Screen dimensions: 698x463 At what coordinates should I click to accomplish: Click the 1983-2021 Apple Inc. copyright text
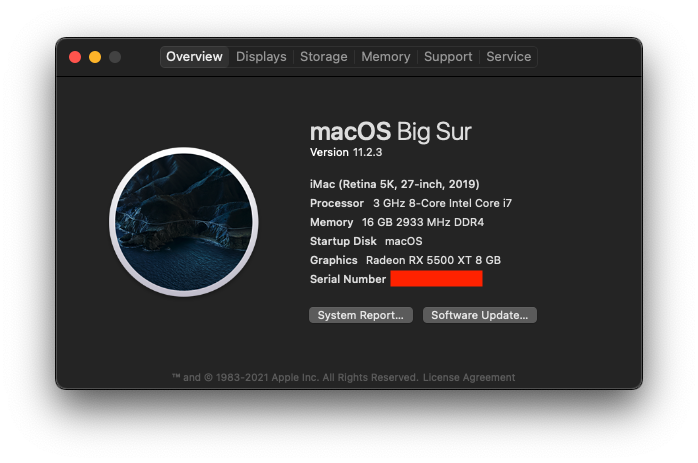click(x=295, y=378)
